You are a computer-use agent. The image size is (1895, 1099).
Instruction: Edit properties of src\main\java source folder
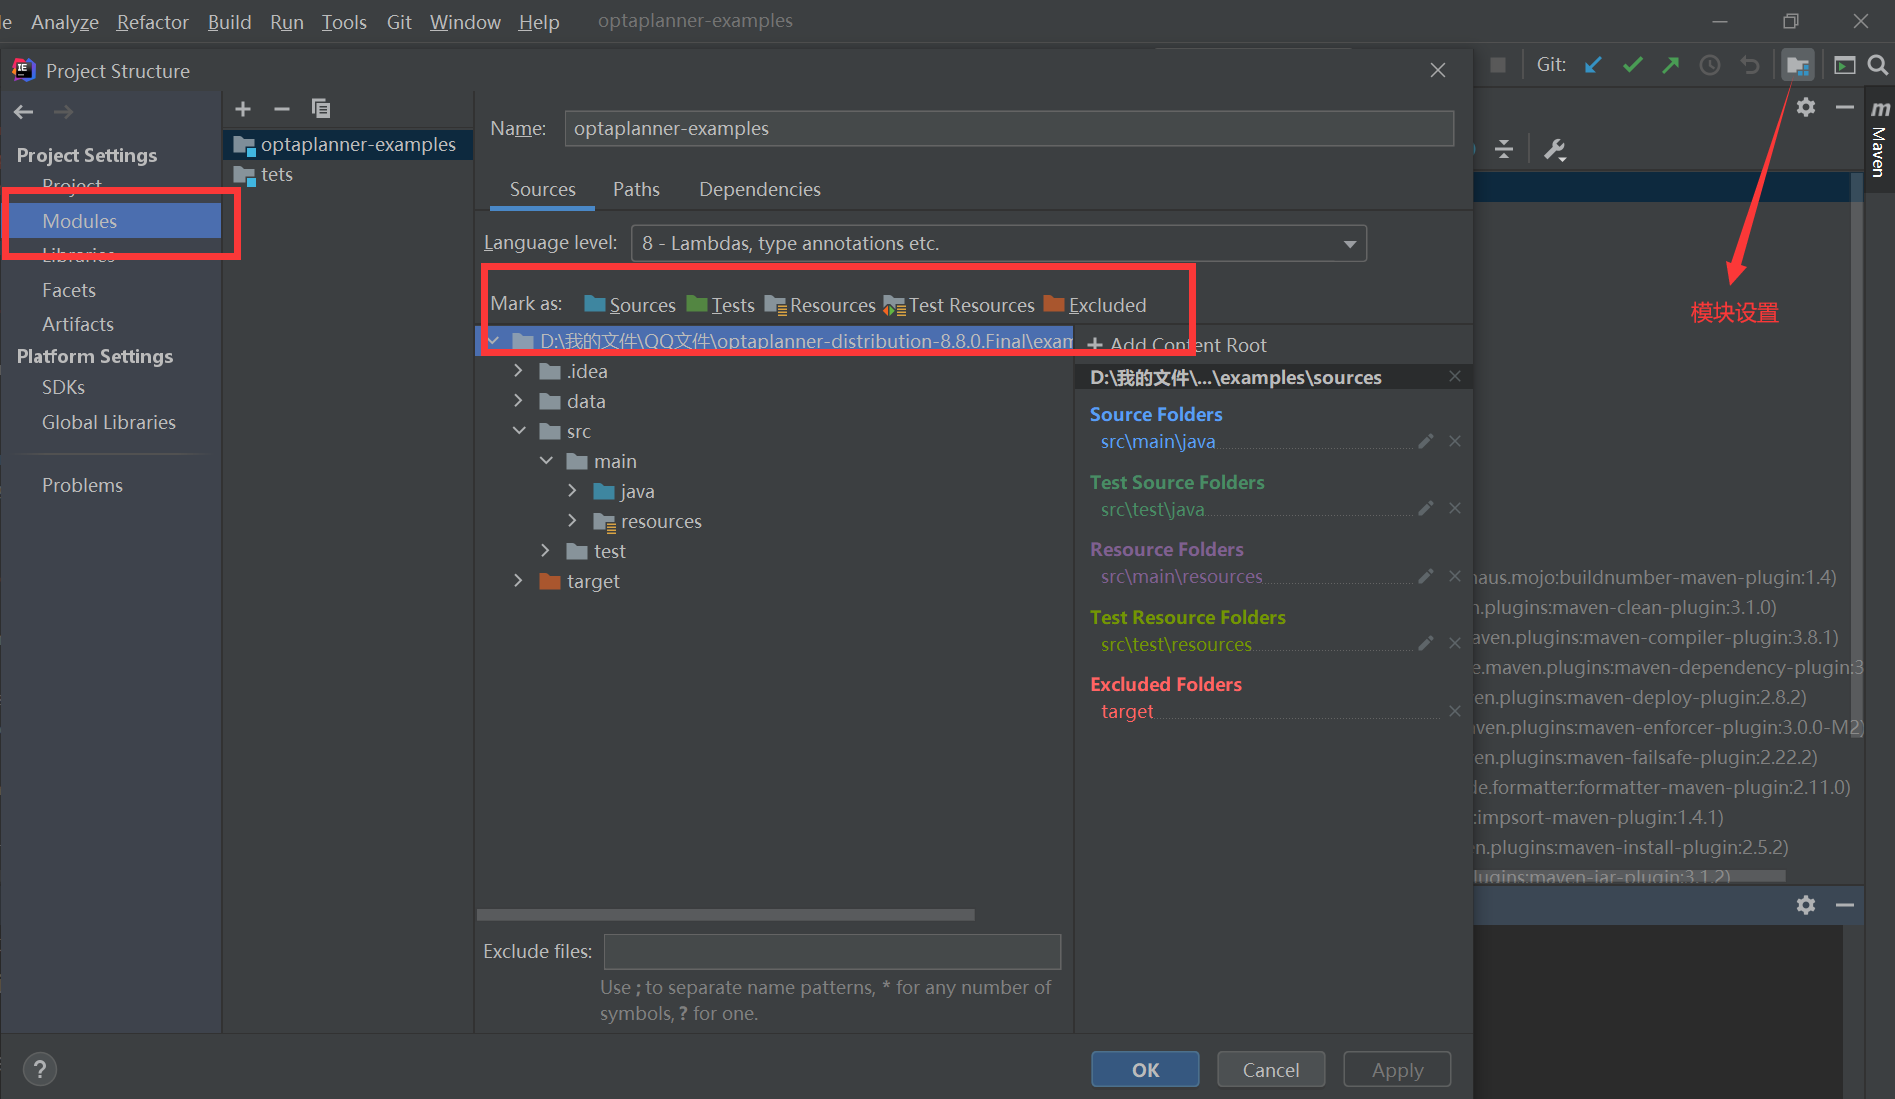click(1426, 441)
